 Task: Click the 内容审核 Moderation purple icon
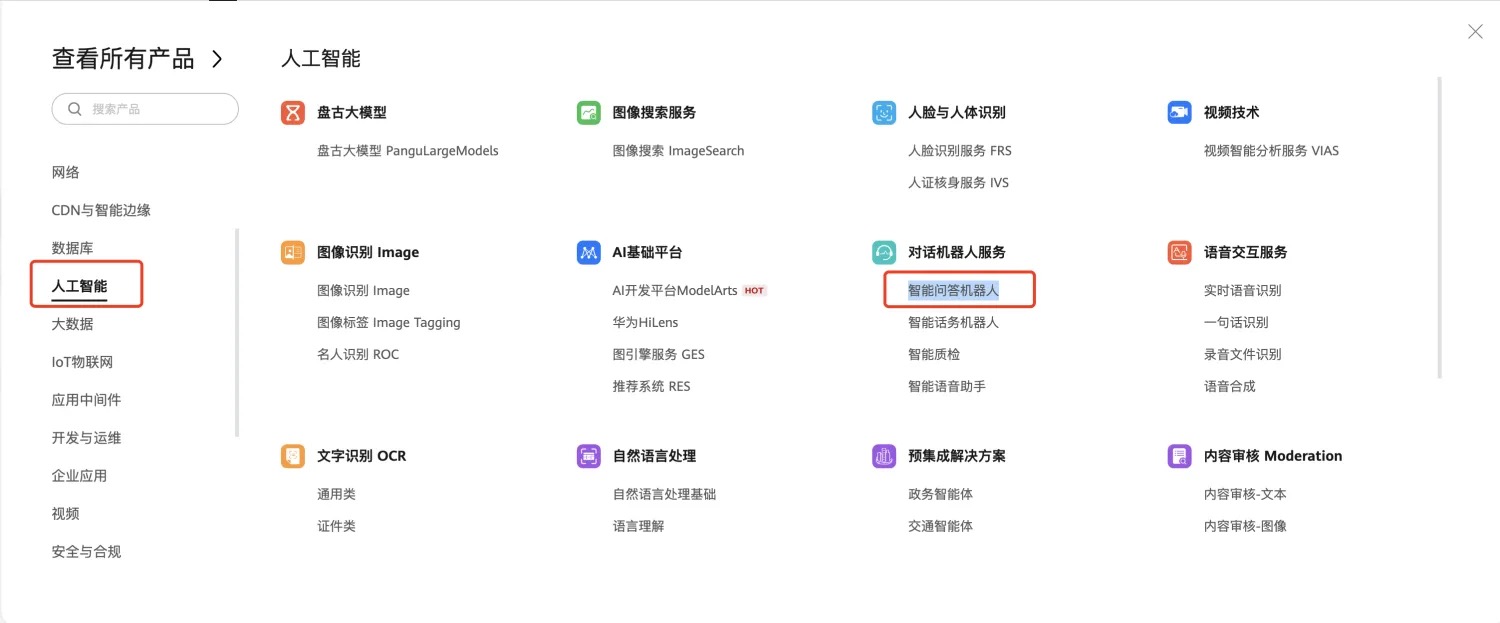1179,456
